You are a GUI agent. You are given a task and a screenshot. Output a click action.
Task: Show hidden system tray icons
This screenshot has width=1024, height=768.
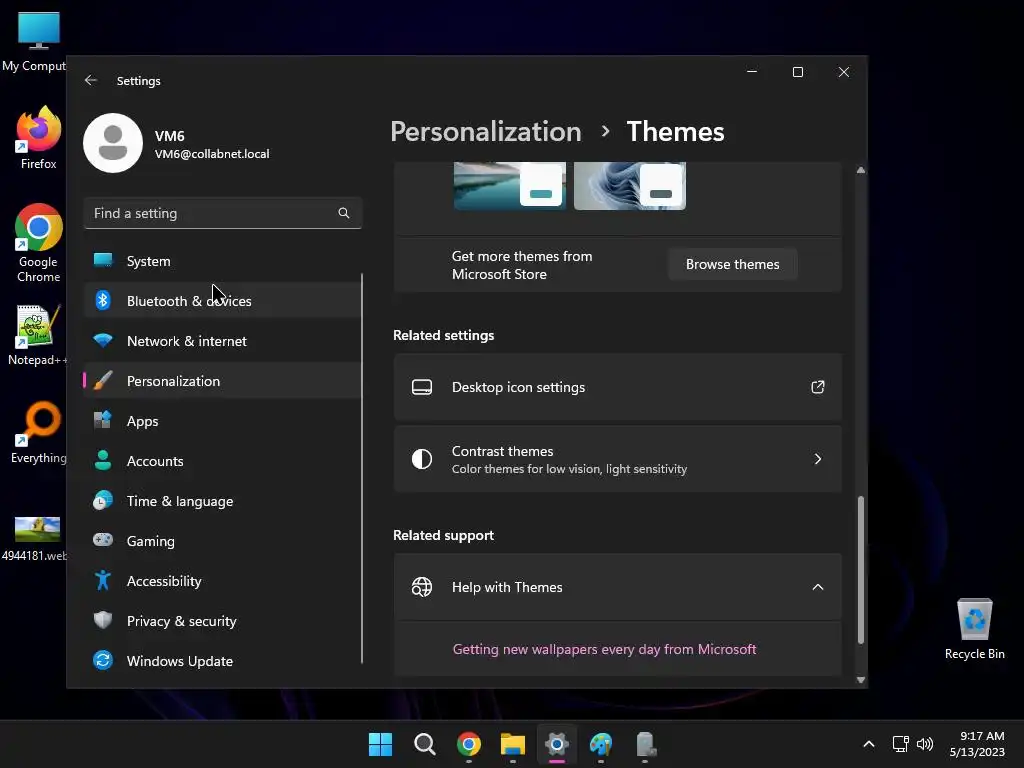pyautogui.click(x=869, y=744)
